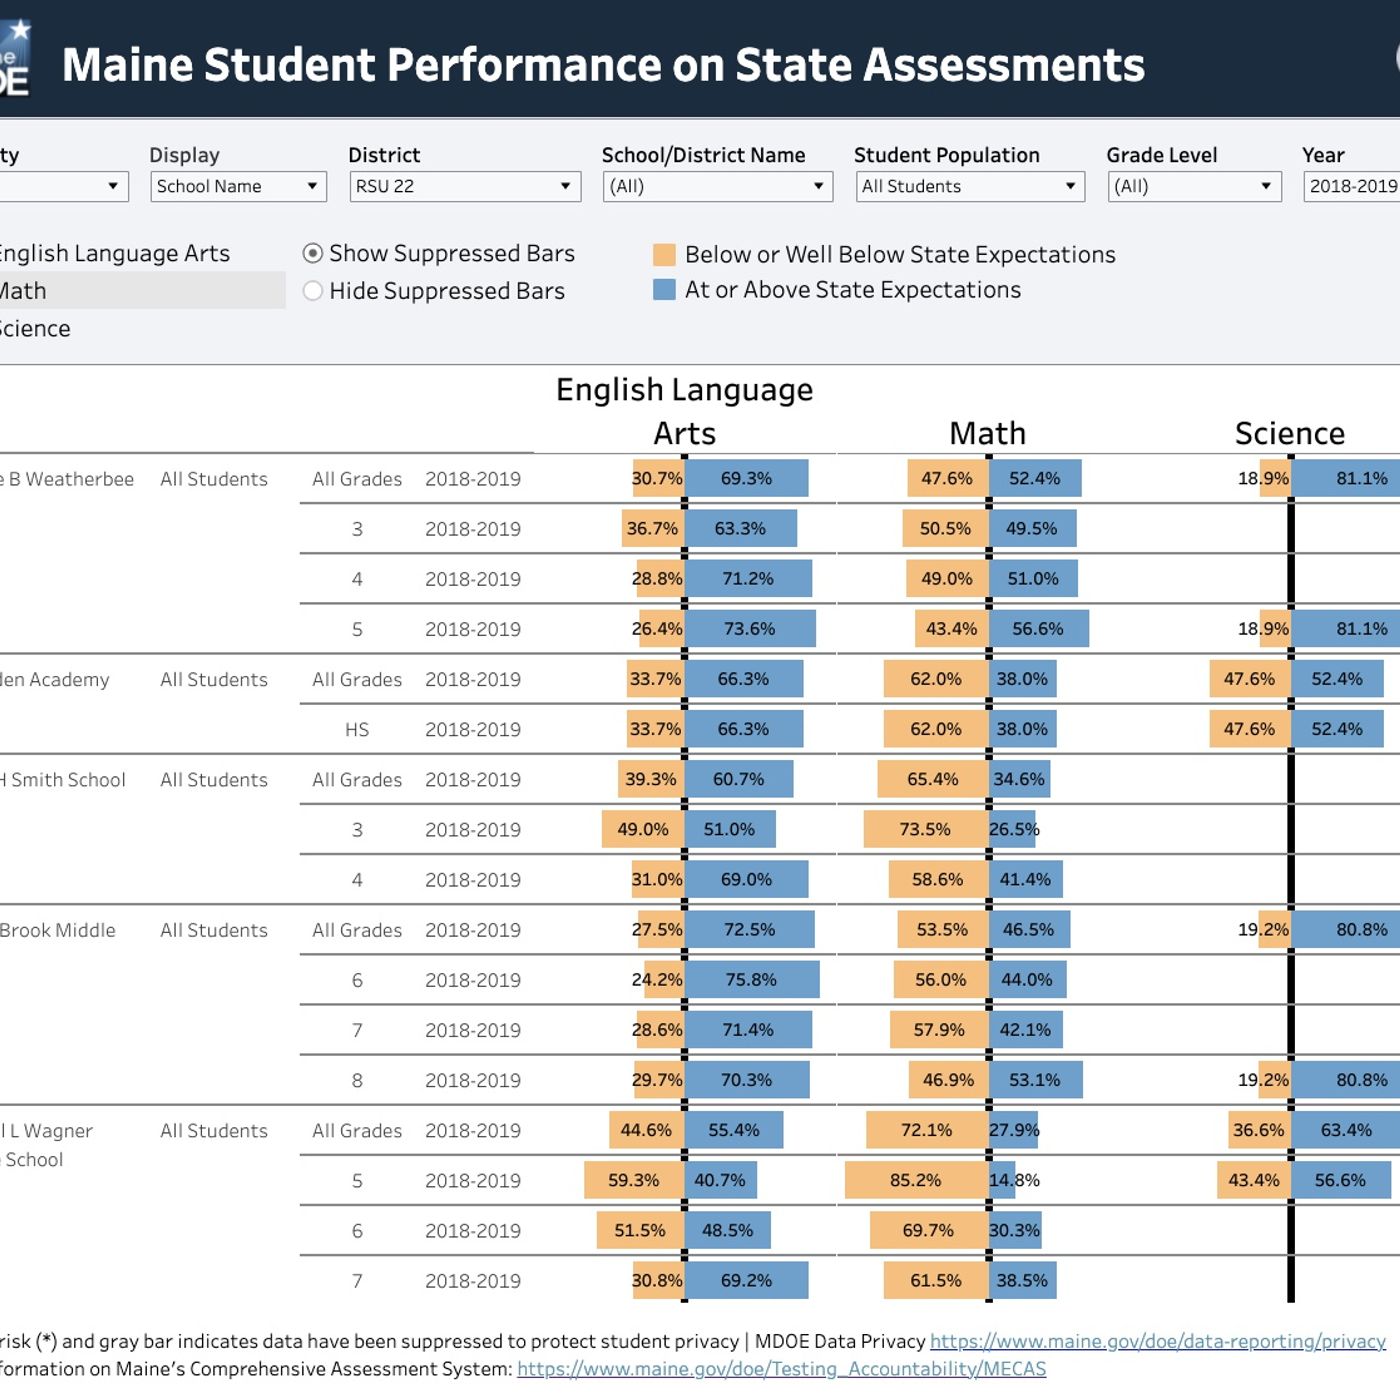Open the MECAS Testing Accountability link

[782, 1369]
